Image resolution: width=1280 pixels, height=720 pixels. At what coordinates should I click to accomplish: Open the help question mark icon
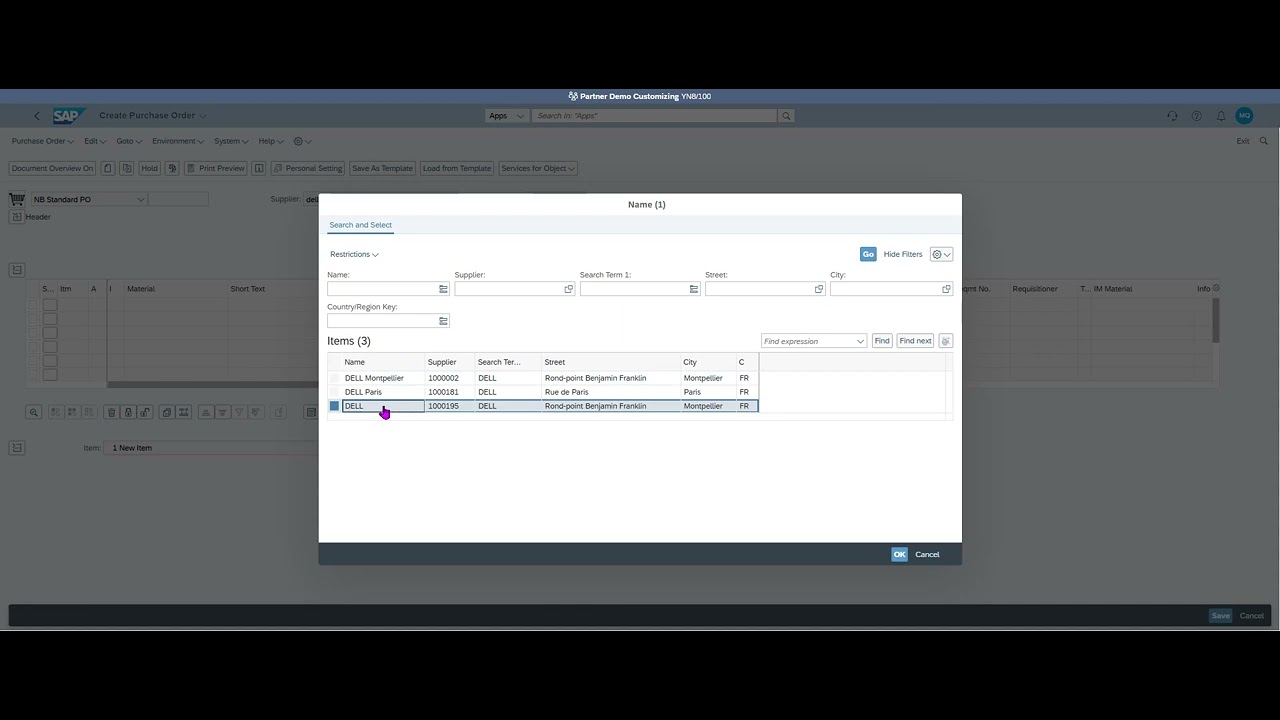(x=1196, y=116)
